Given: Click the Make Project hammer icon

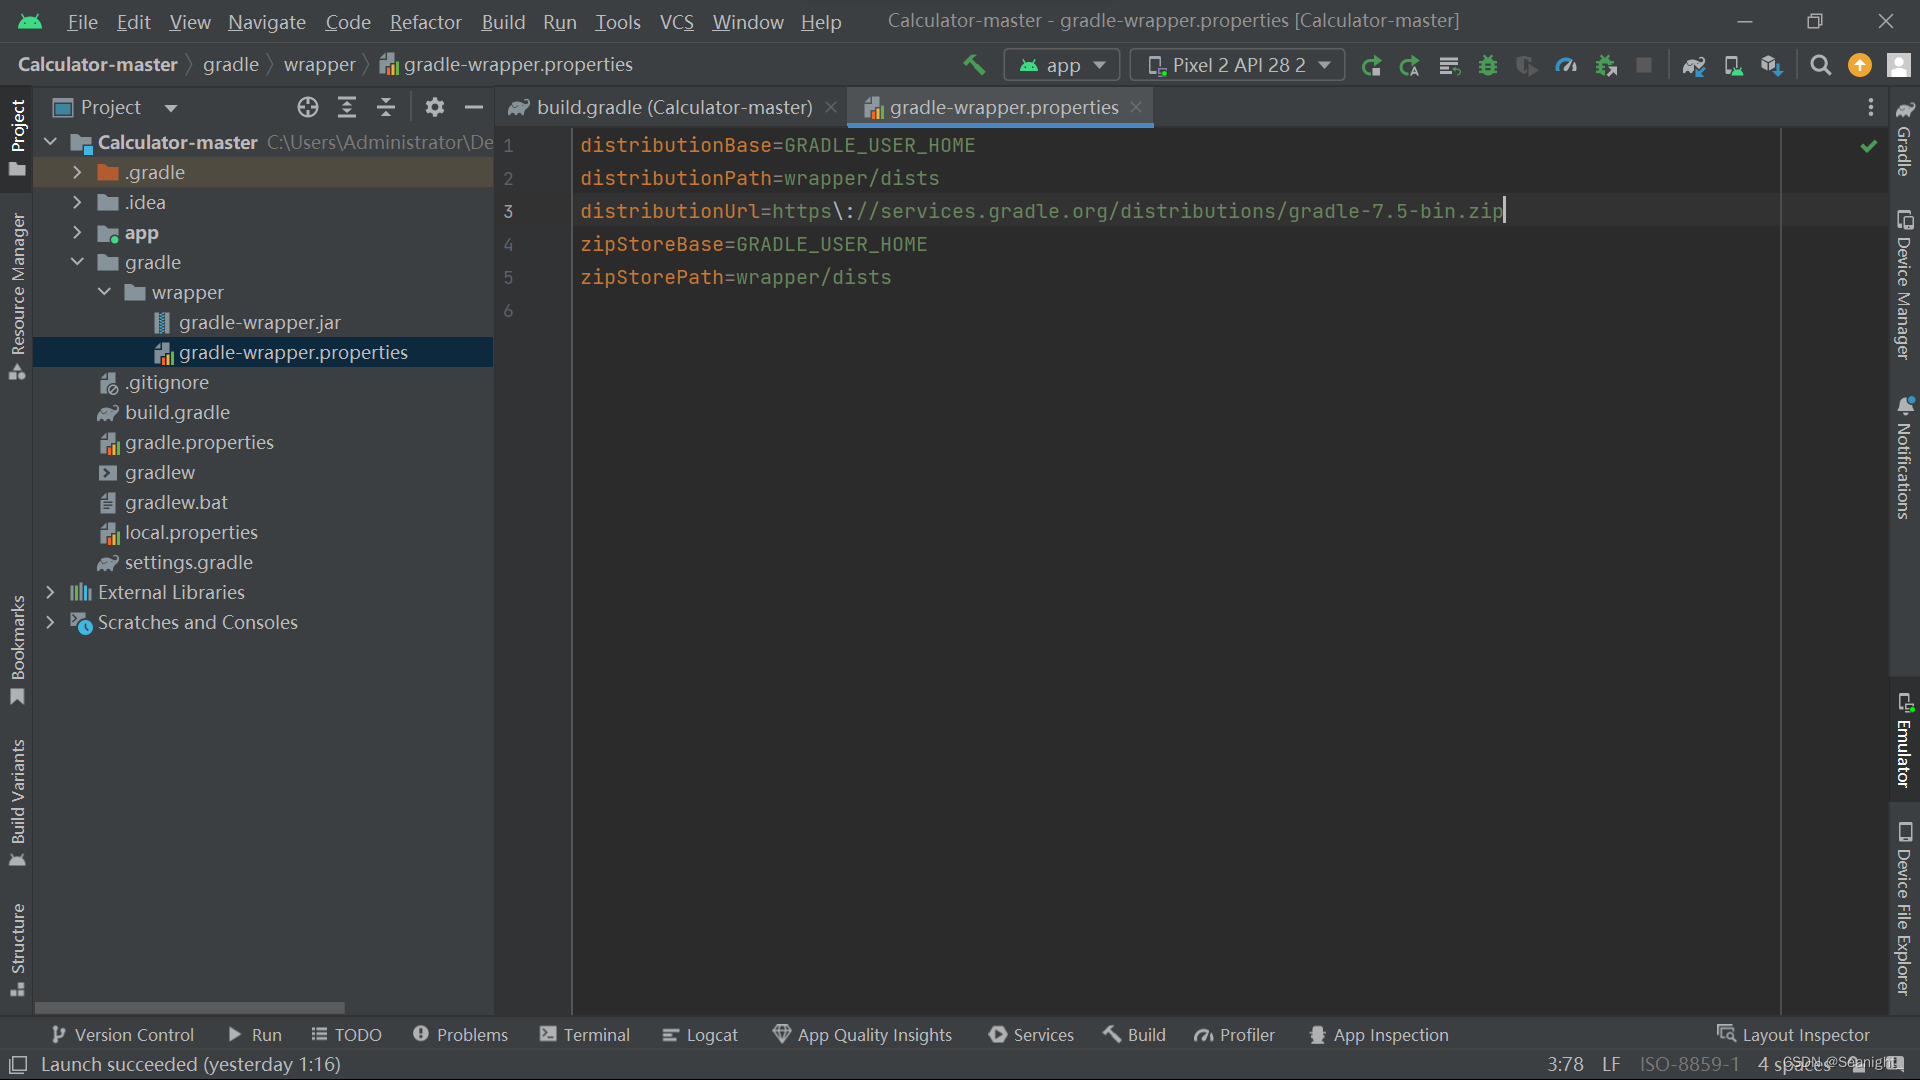Looking at the screenshot, I should [x=974, y=65].
